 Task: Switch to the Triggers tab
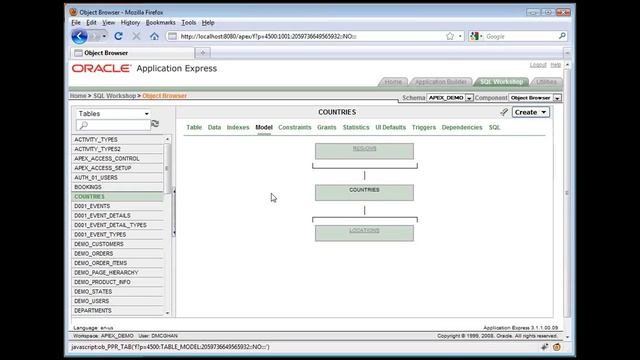pos(424,127)
